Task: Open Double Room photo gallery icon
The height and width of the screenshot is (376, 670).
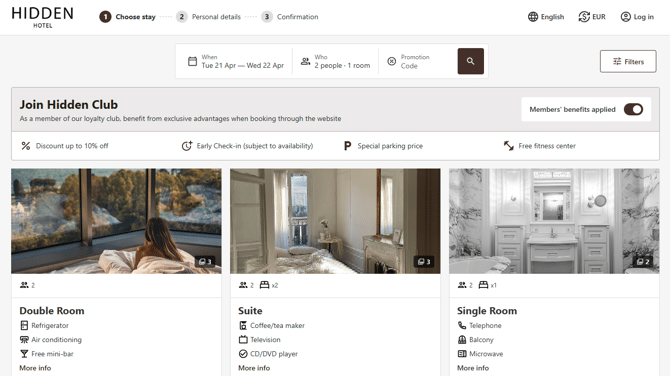Action: [x=206, y=261]
